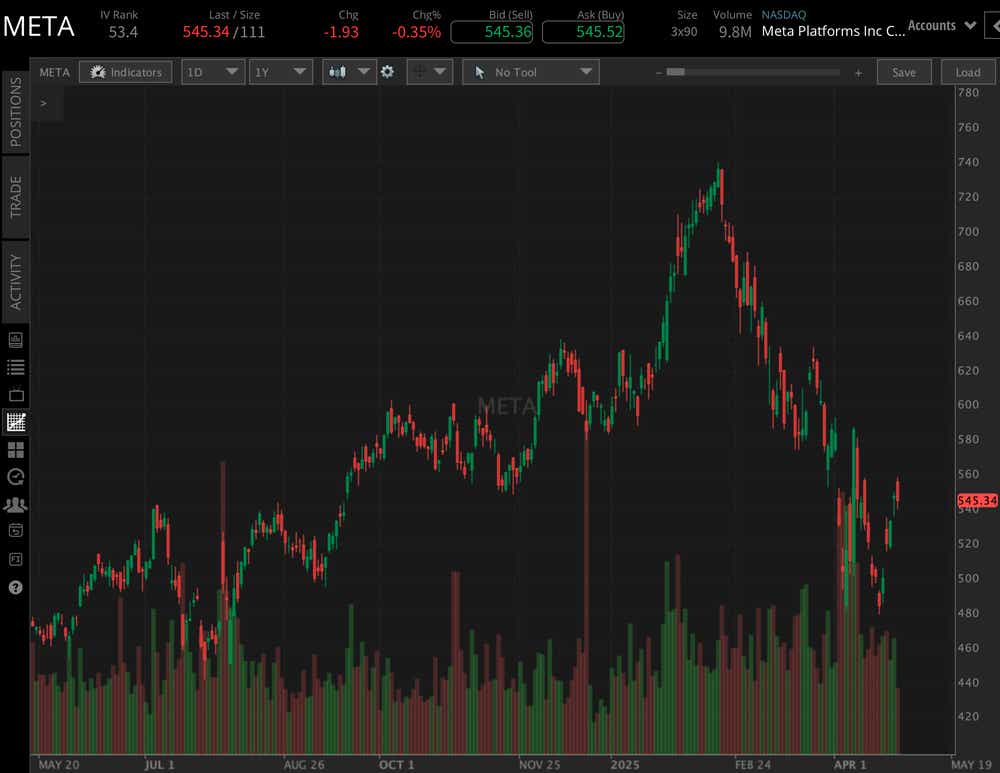The image size is (1000, 773).
Task: Click the IV Rank 53.4 value
Action: point(123,32)
